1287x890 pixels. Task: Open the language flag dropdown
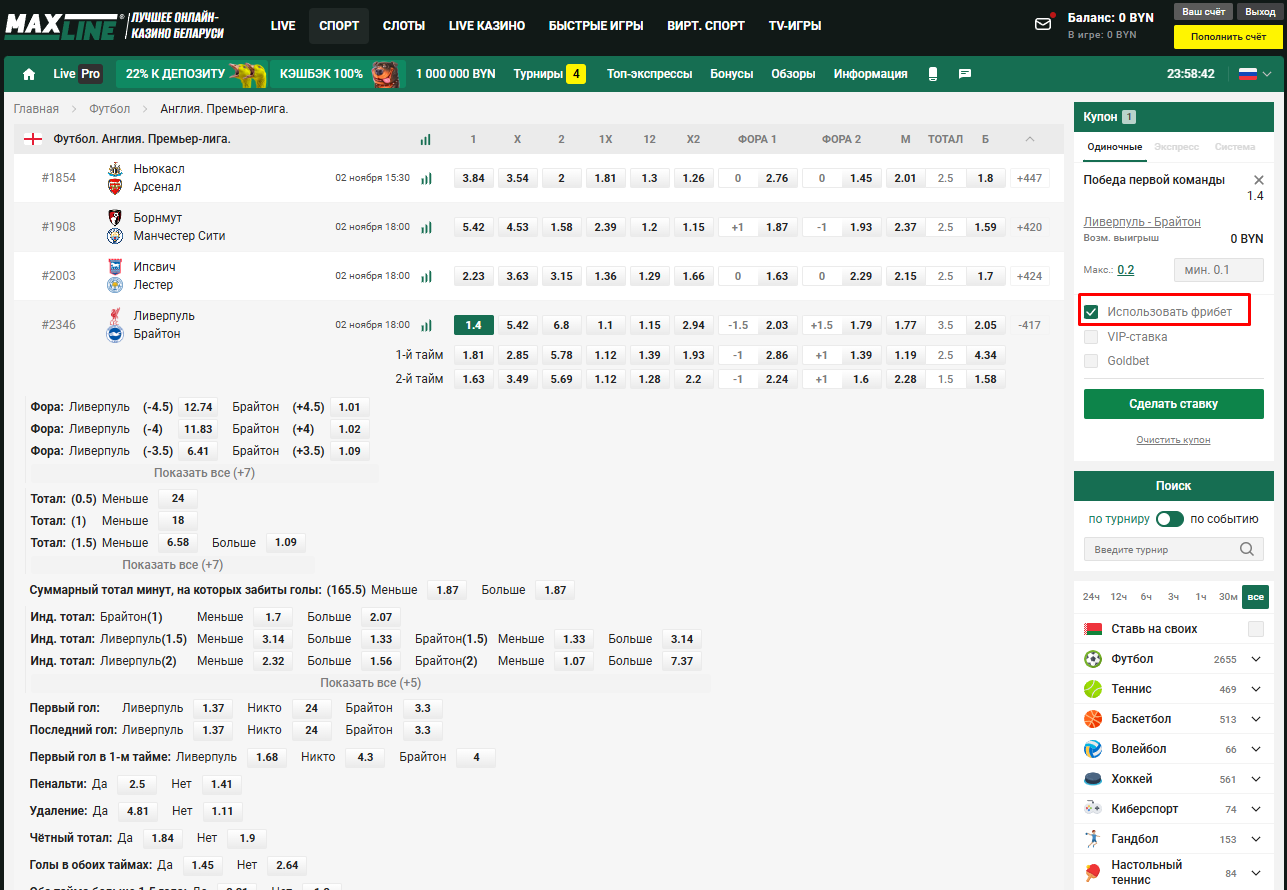1255,74
